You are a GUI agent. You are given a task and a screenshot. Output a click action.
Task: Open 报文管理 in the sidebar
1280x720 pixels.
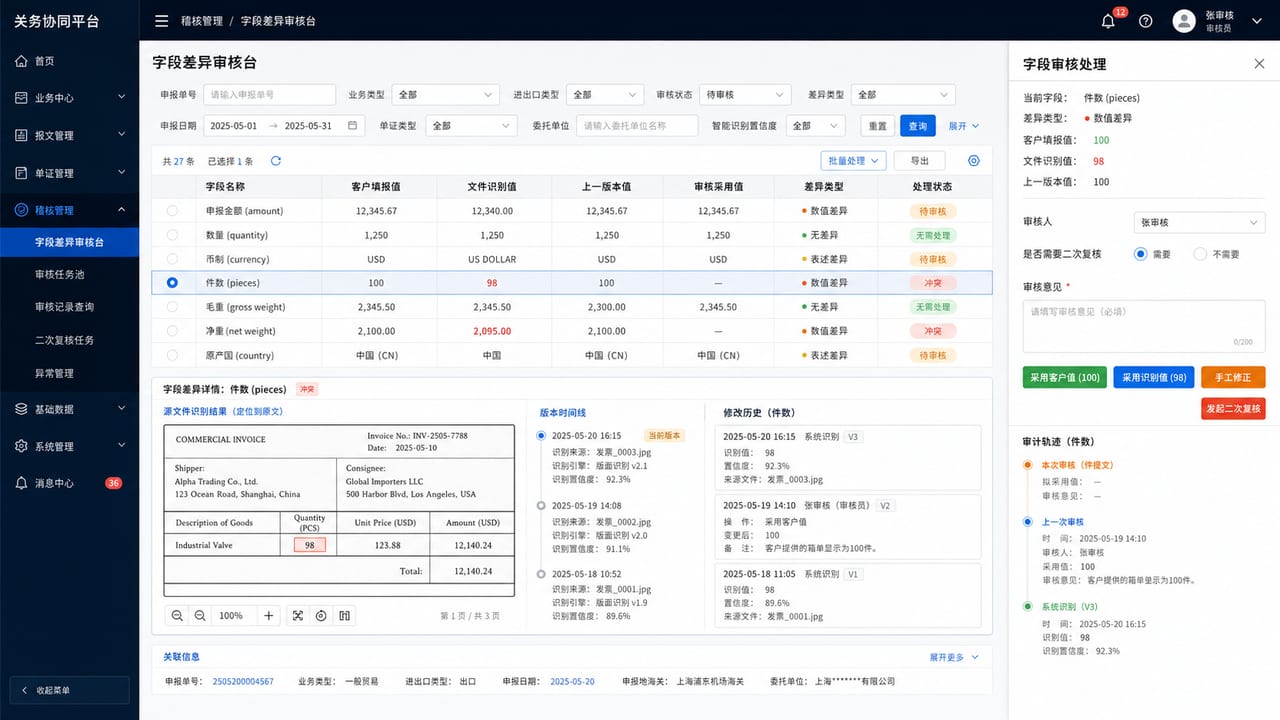pos(69,135)
